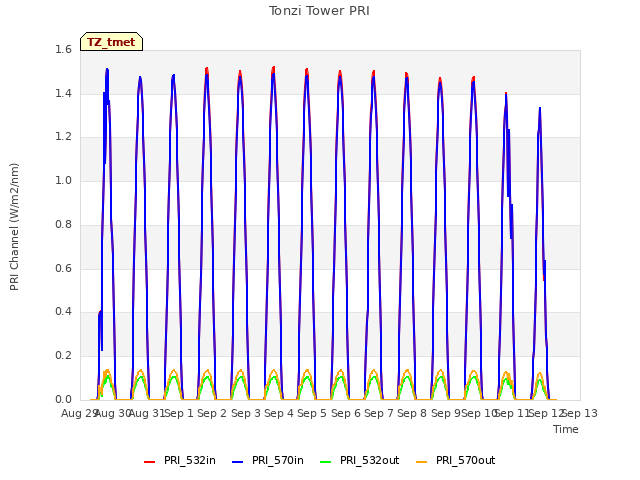The image size is (640, 480).
Task: Click the Sep 7 x-axis tick label
Action: (x=379, y=413)
